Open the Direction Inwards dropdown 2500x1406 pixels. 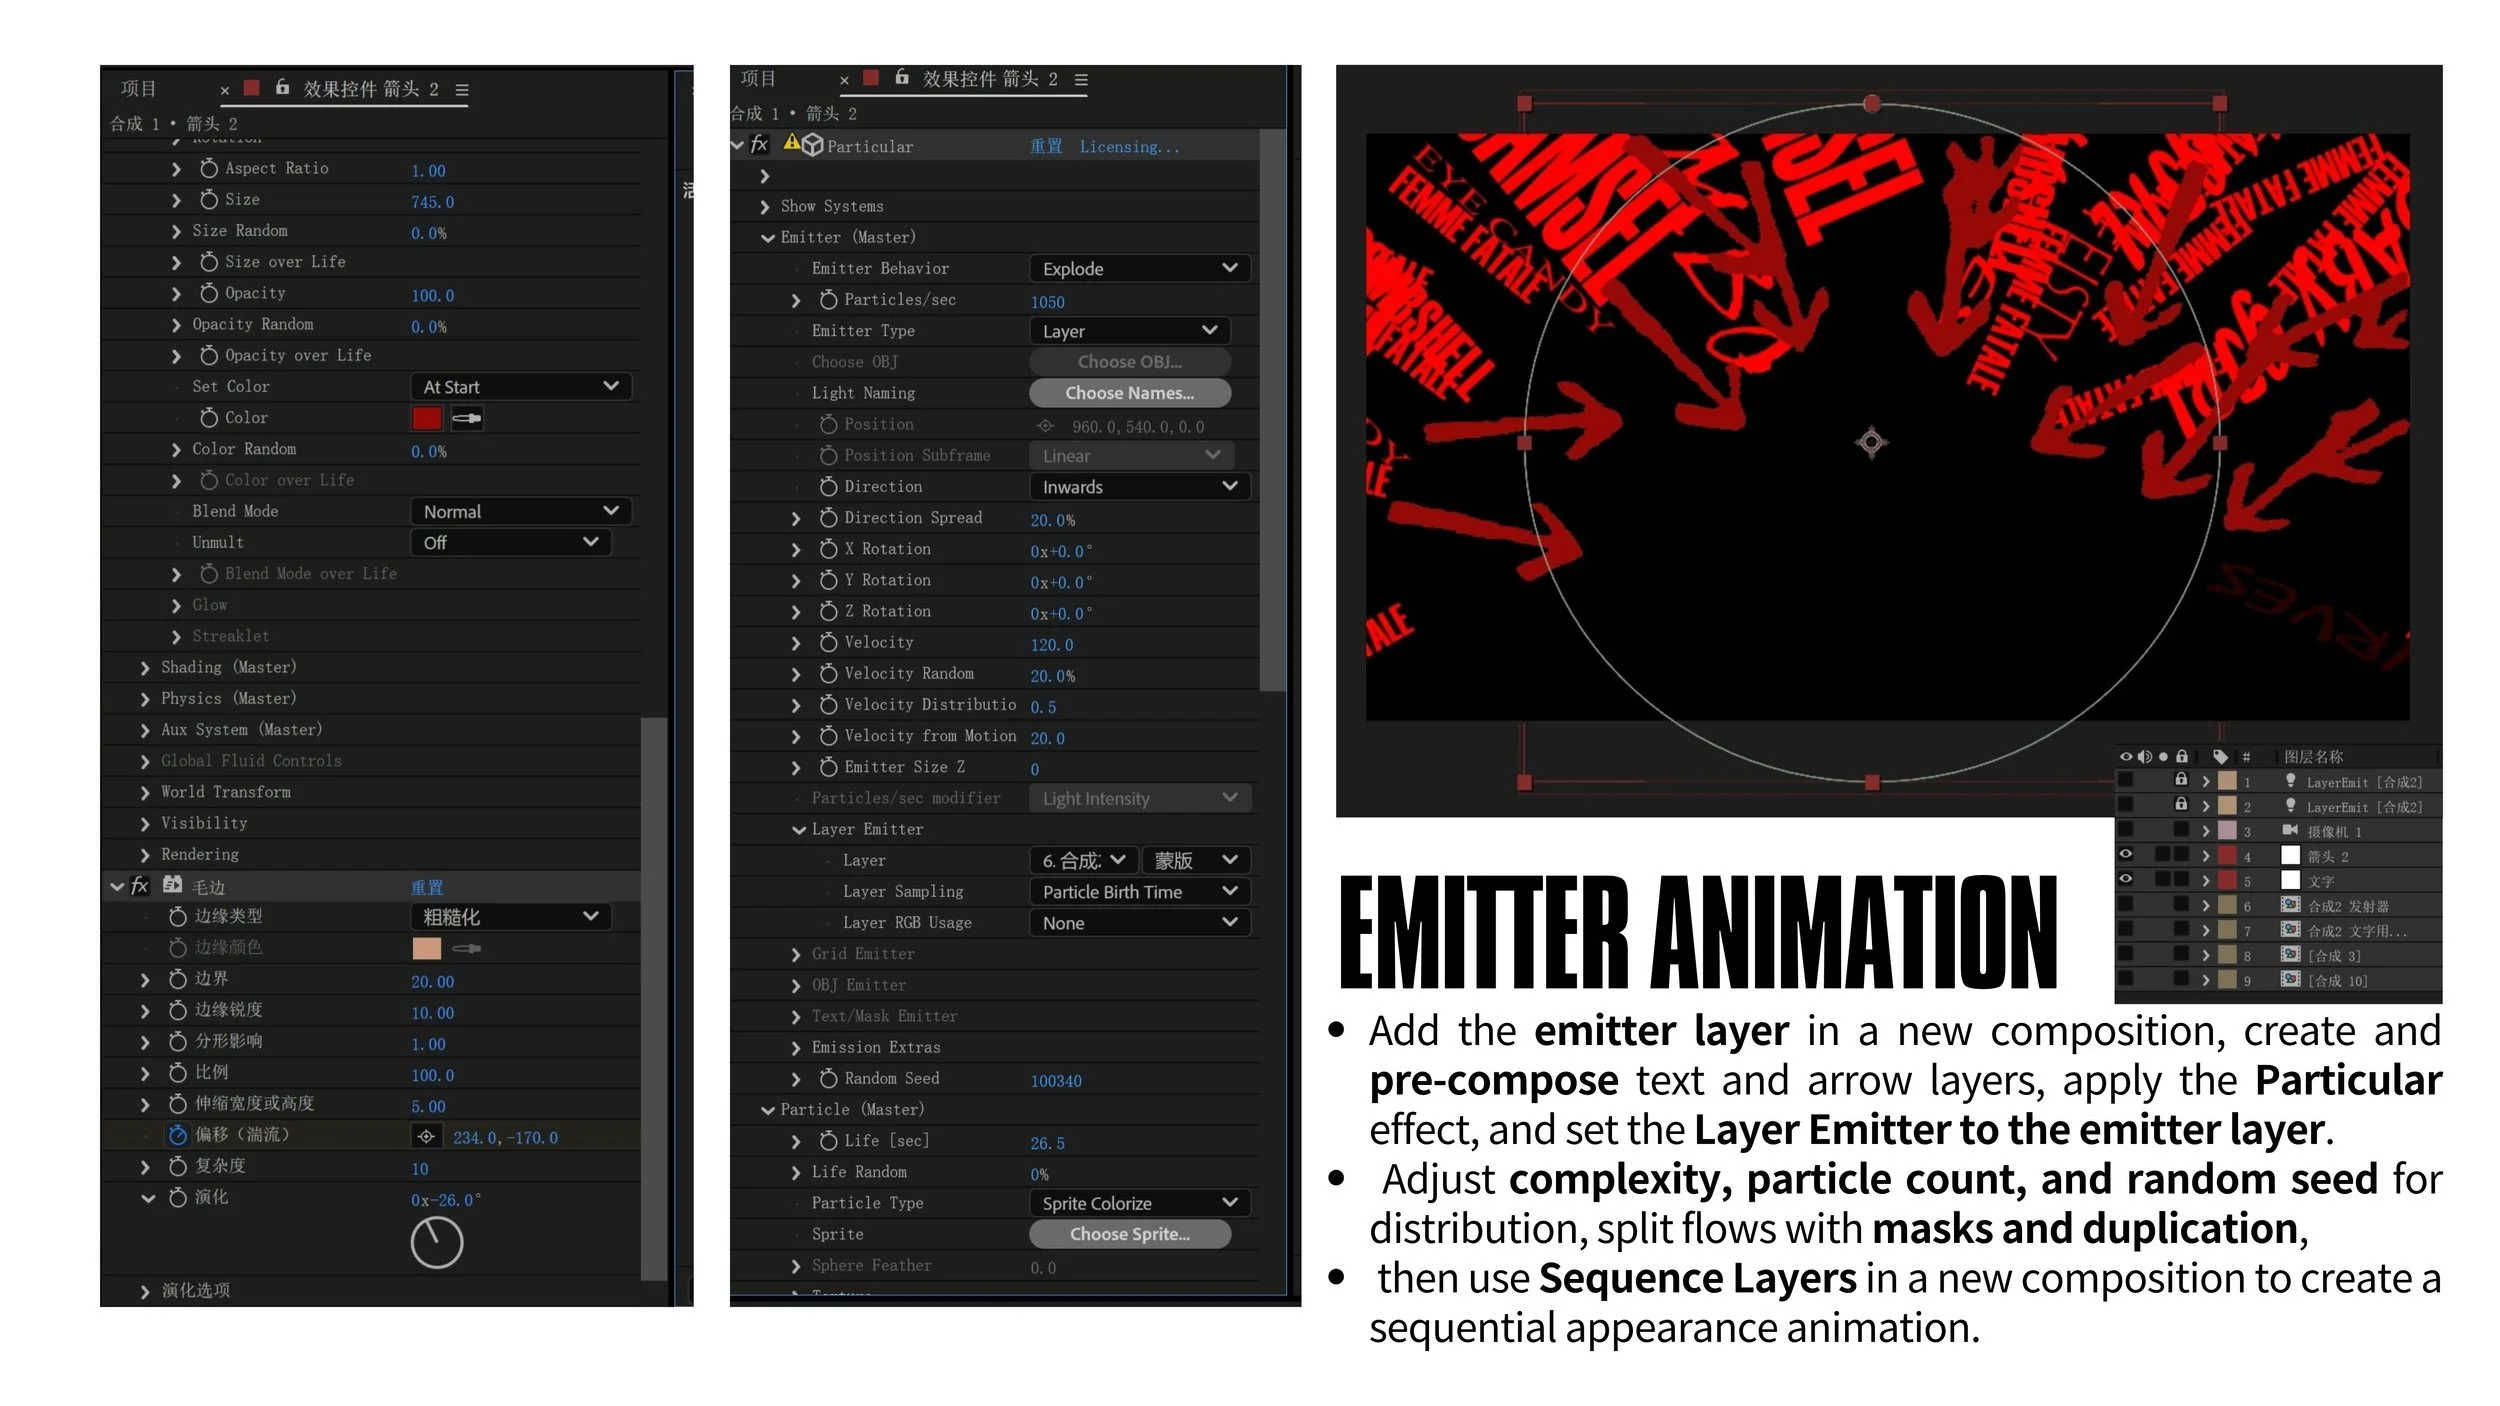point(1139,487)
